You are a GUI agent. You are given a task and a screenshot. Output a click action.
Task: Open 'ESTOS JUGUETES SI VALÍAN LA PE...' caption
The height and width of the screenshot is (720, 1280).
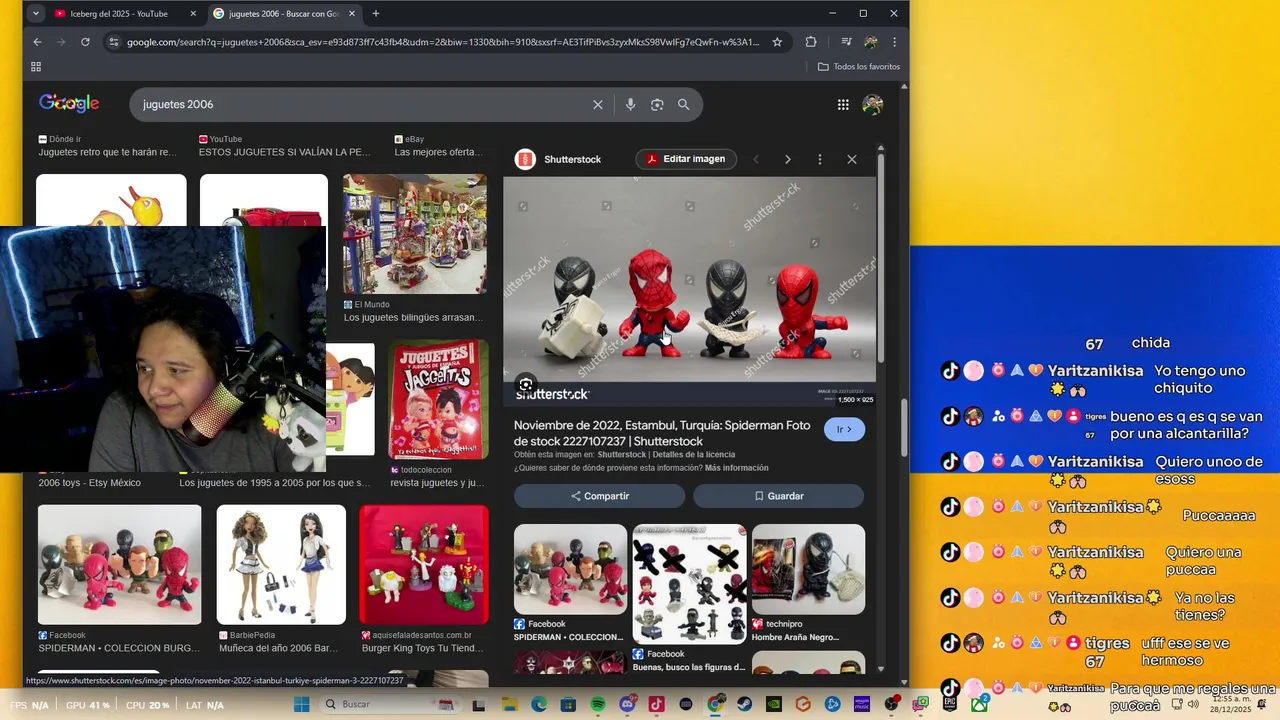point(285,152)
